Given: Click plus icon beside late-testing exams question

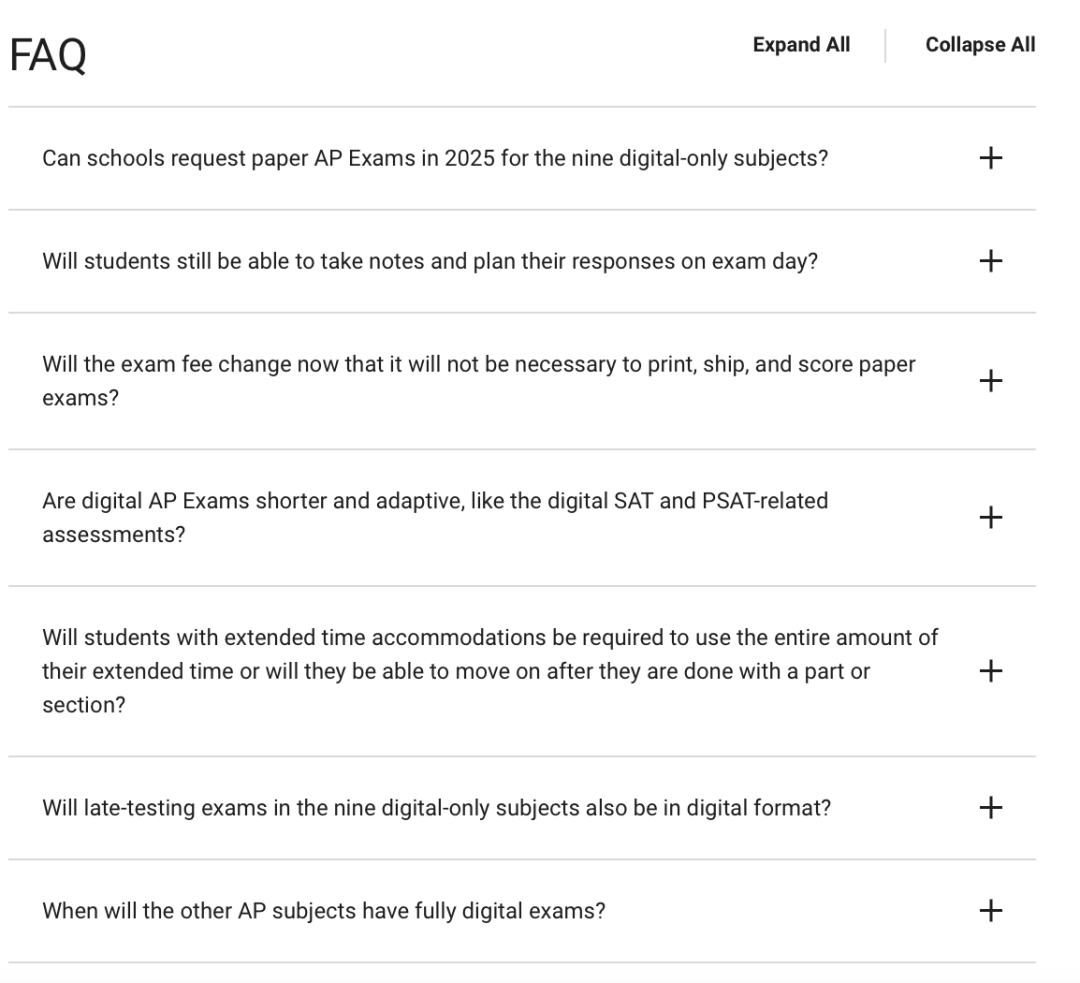Looking at the screenshot, I should (x=990, y=808).
